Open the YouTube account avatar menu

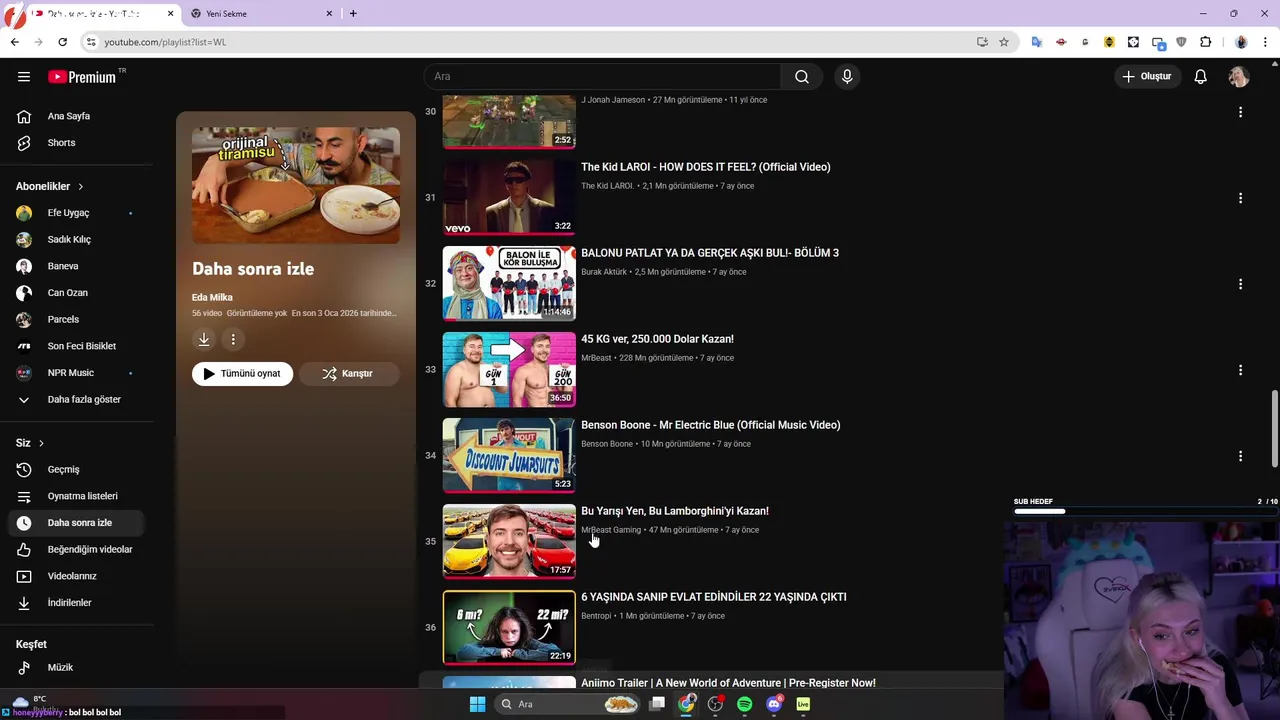(1239, 77)
